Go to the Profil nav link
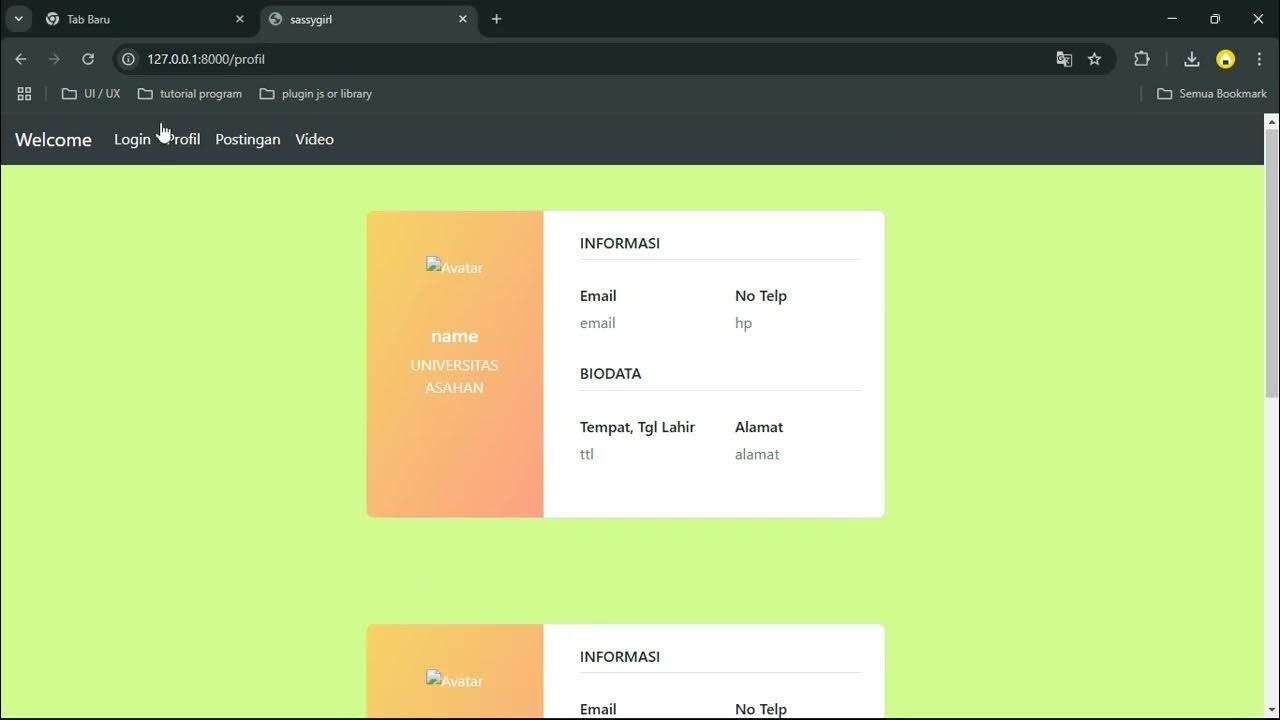Screen dimensions: 1280x720 tap(183, 140)
